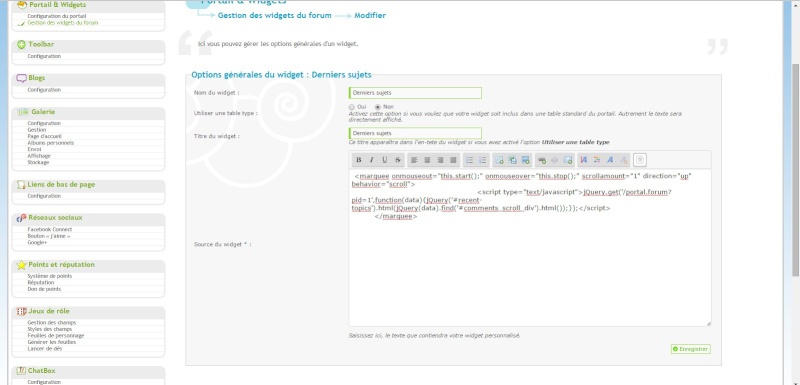Click the Modifier breadcrumb link

point(370,16)
